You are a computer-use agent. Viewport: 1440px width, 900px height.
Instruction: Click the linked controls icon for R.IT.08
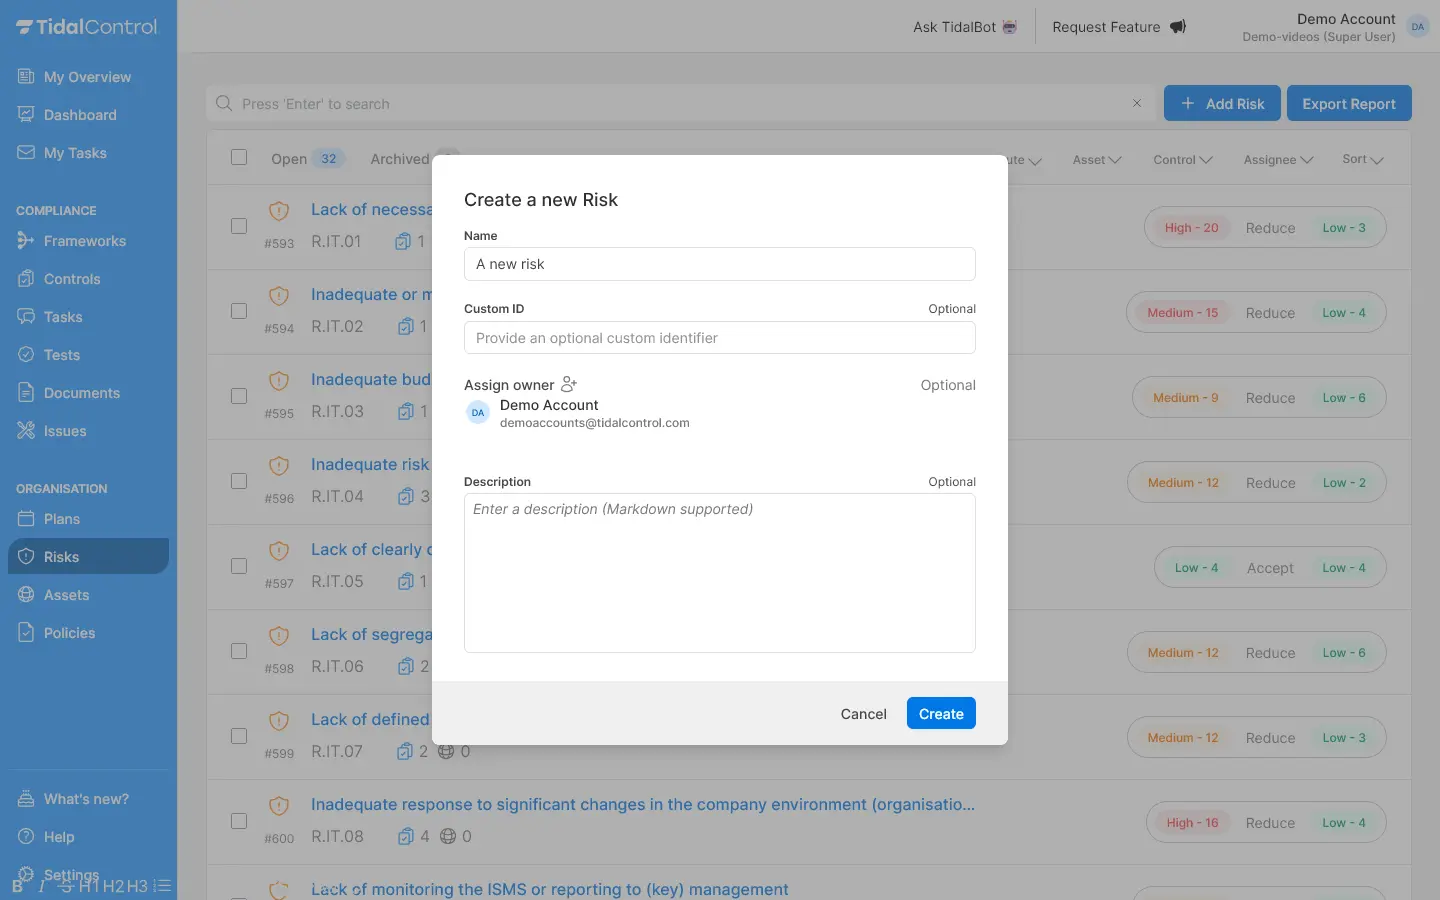(406, 836)
